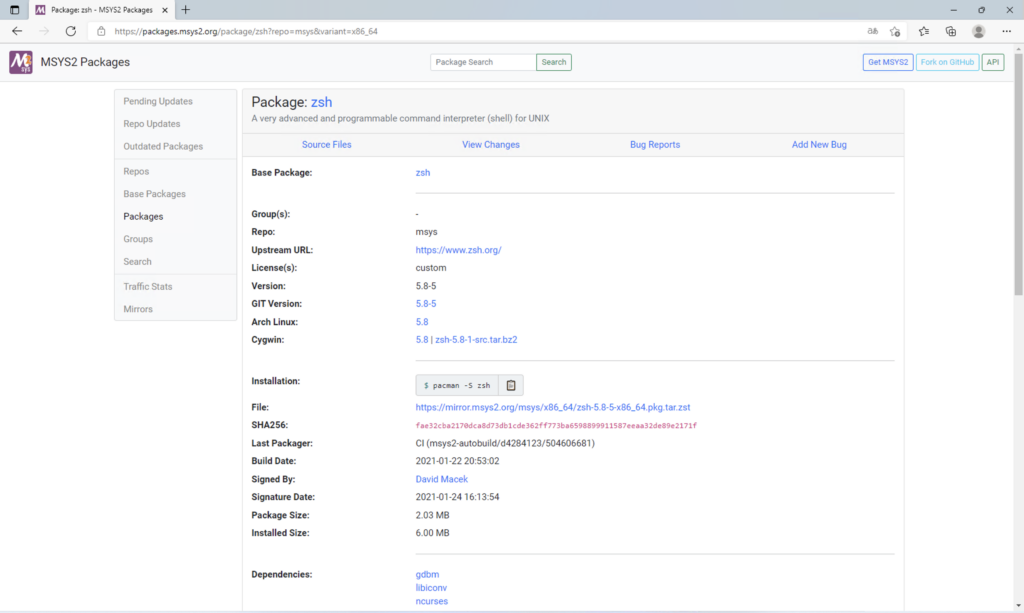Click the API button
Screen dimensions: 1024x613
coord(993,62)
